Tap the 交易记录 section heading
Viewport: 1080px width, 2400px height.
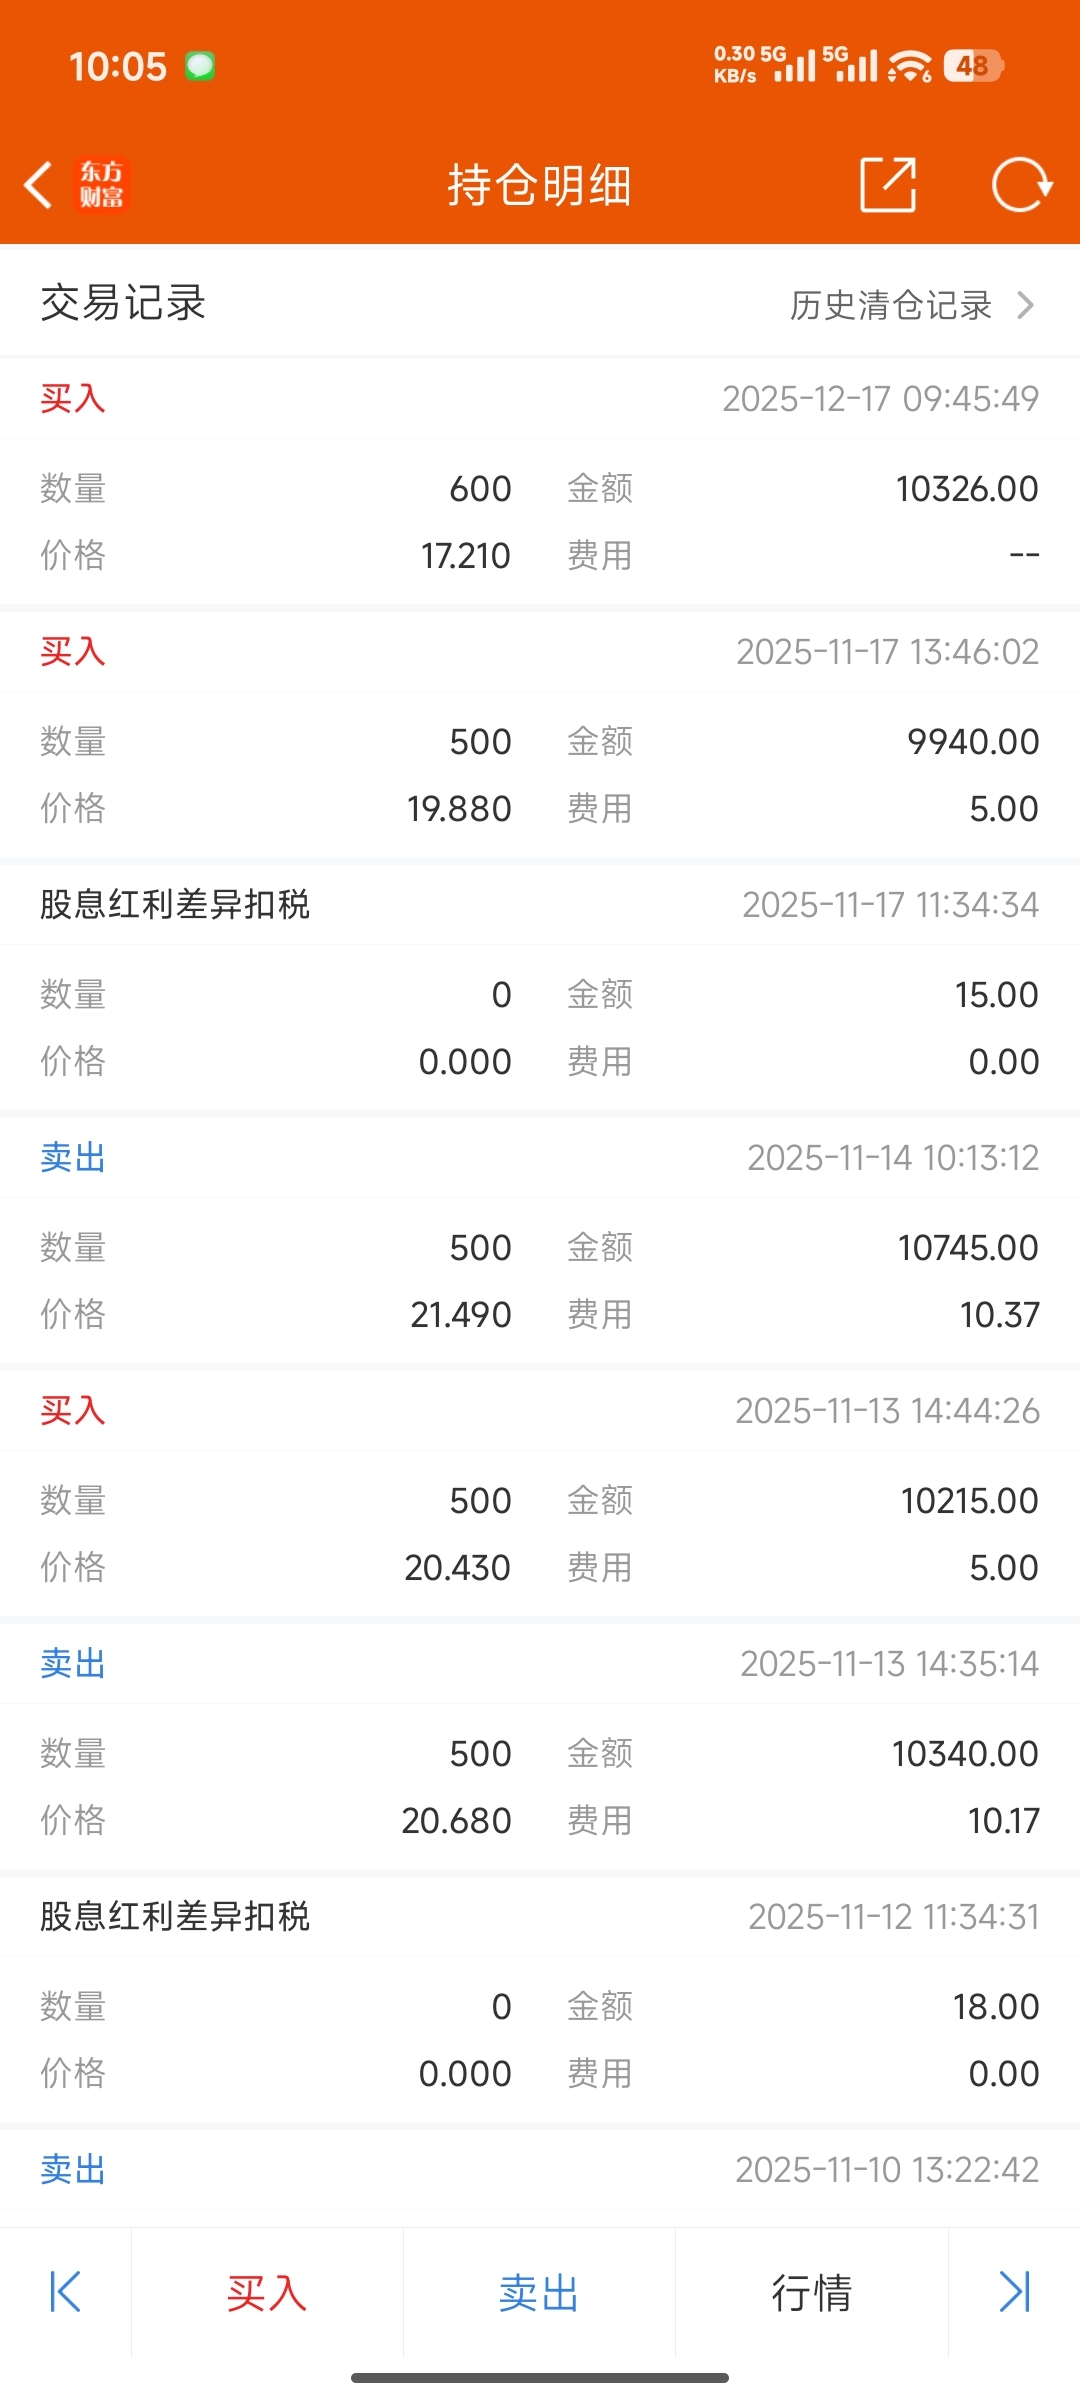pyautogui.click(x=123, y=303)
